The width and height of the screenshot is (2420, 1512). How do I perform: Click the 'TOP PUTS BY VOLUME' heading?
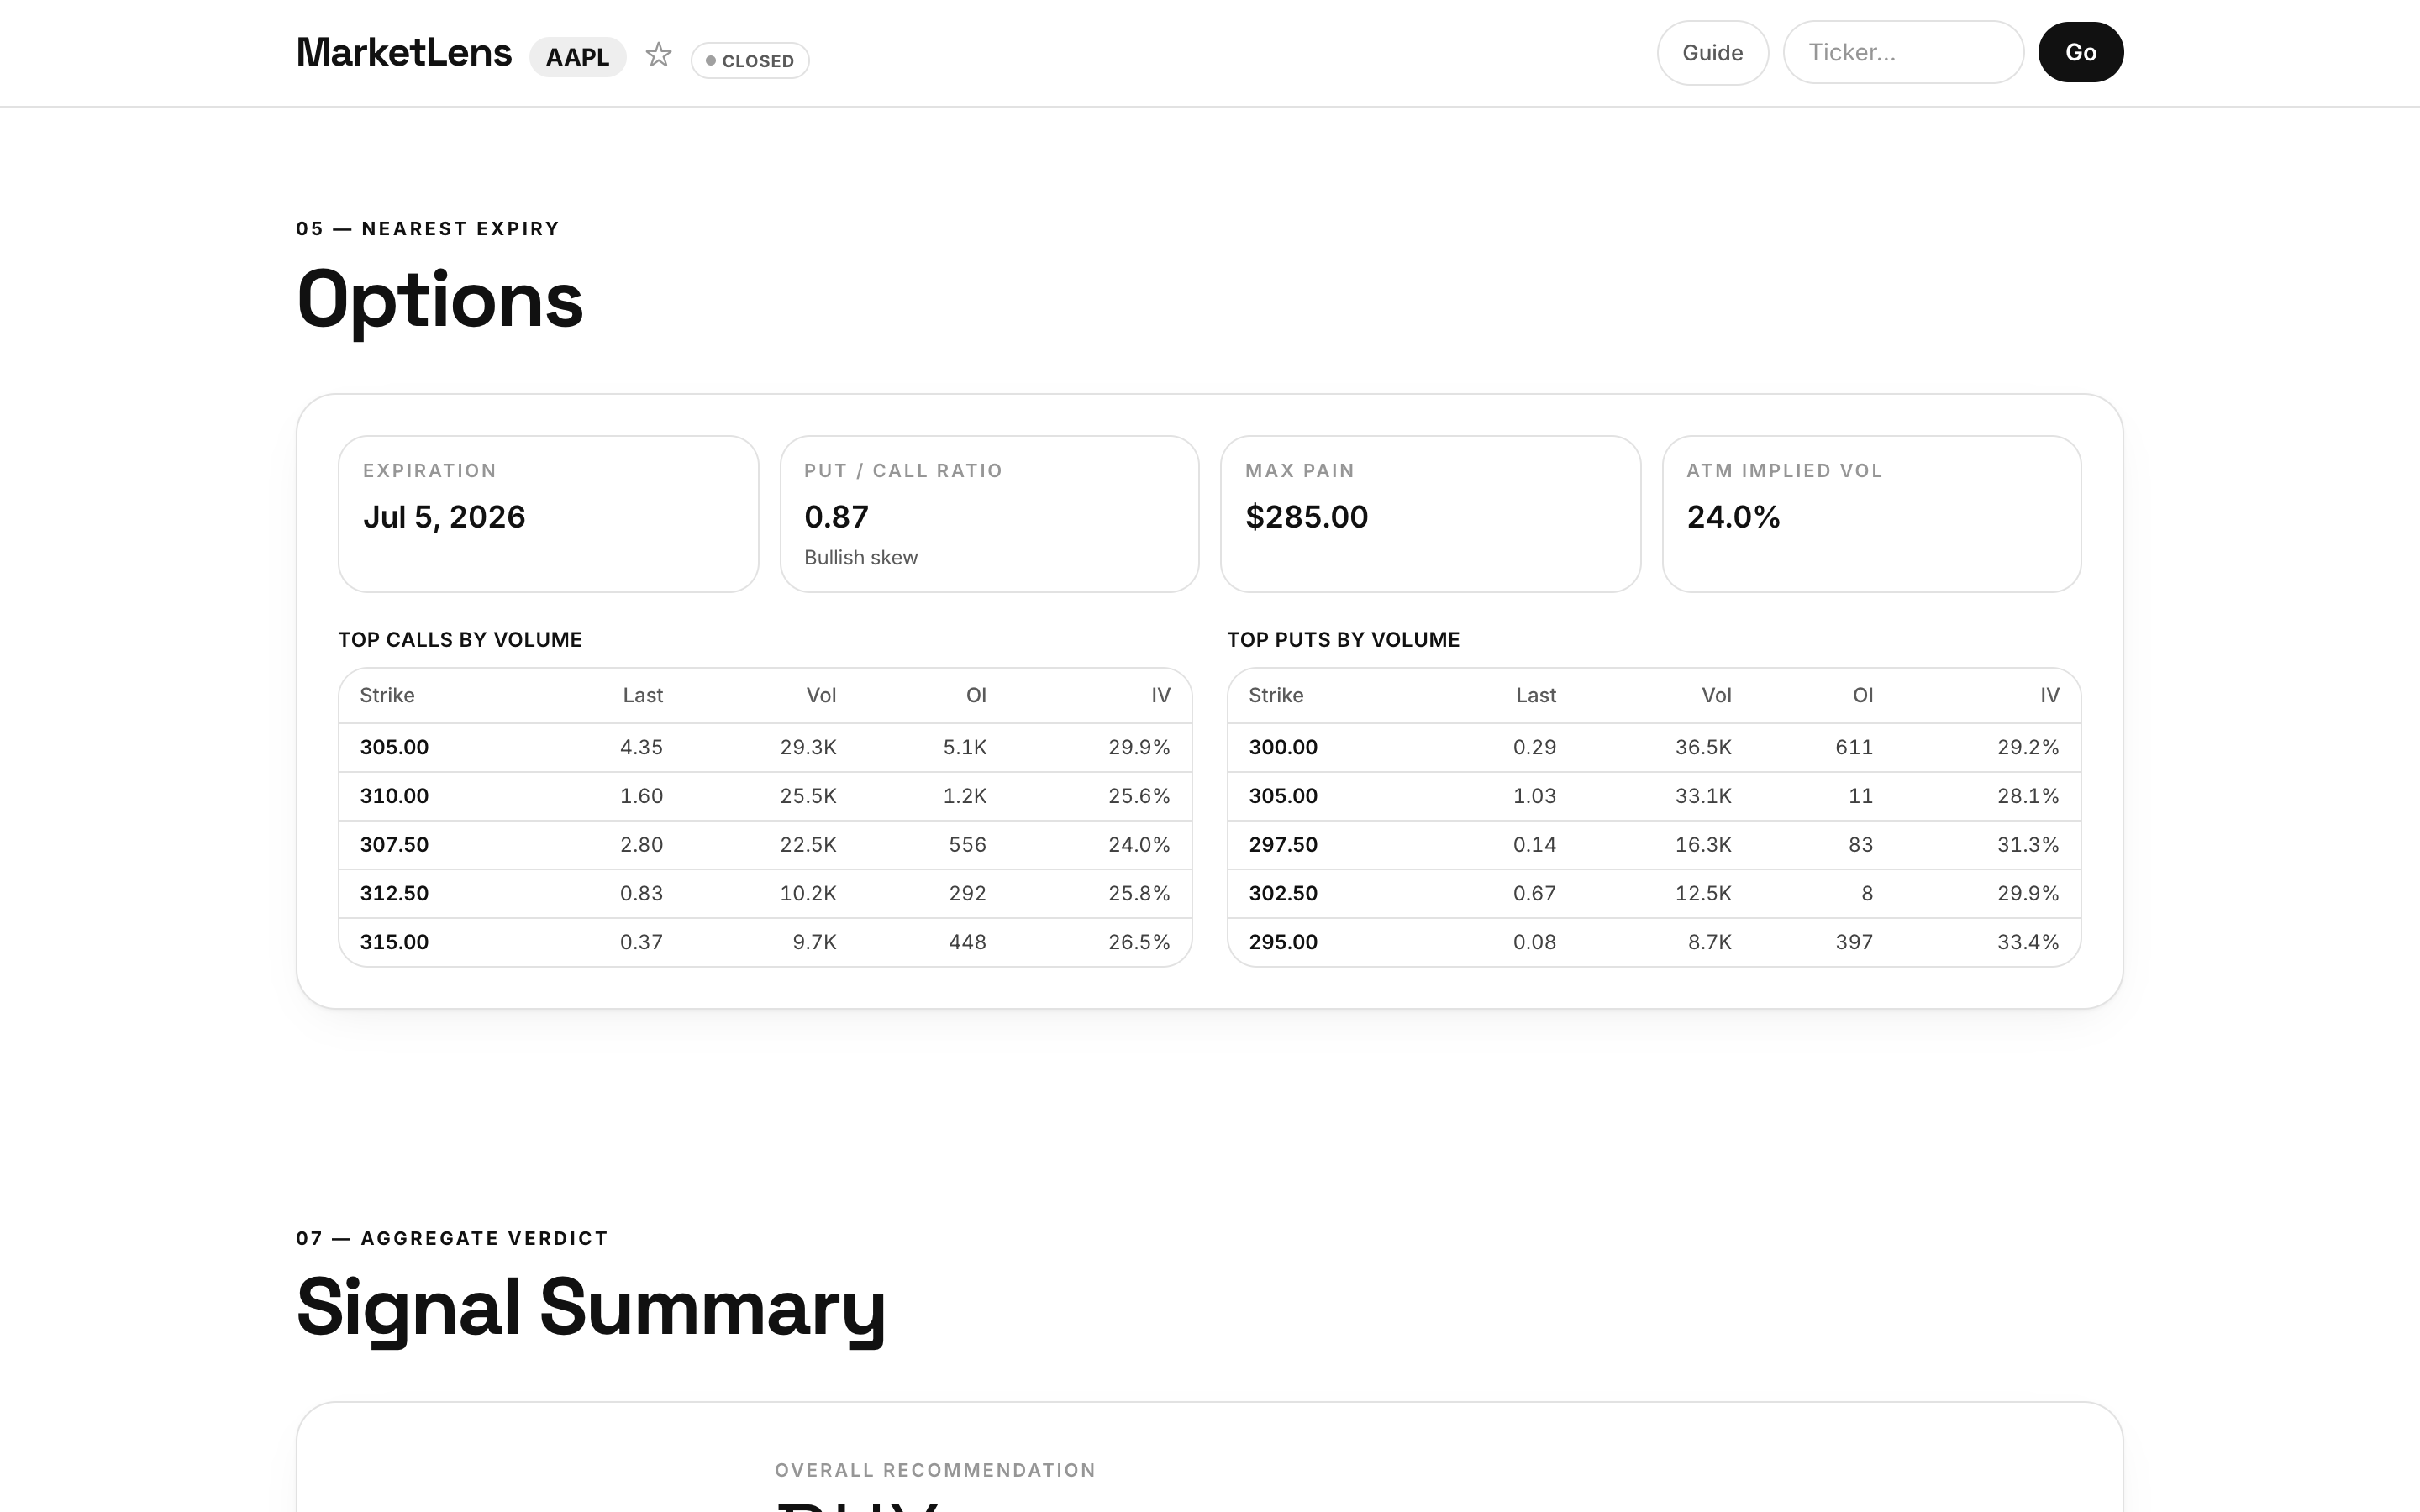[1343, 640]
